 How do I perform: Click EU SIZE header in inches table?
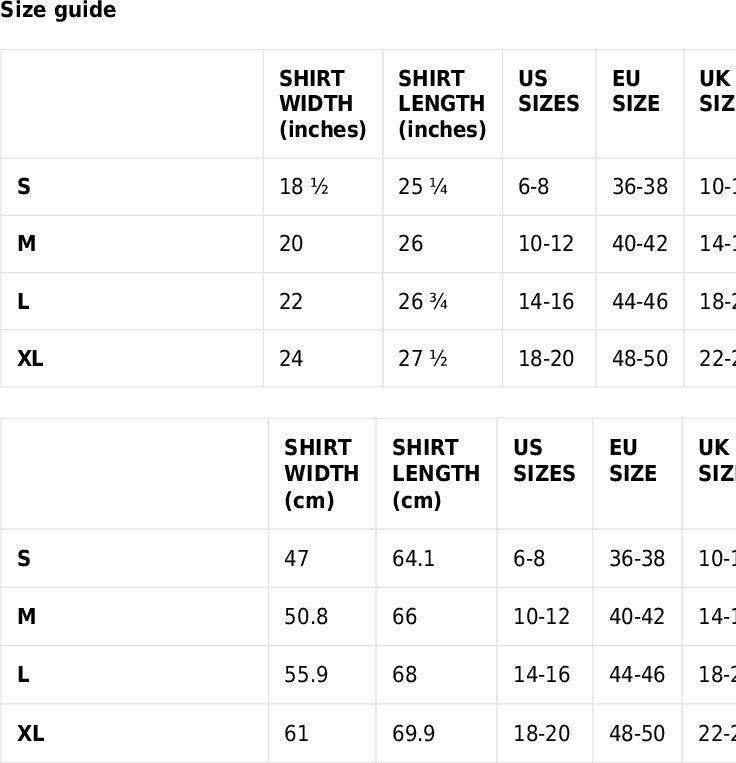coord(636,91)
